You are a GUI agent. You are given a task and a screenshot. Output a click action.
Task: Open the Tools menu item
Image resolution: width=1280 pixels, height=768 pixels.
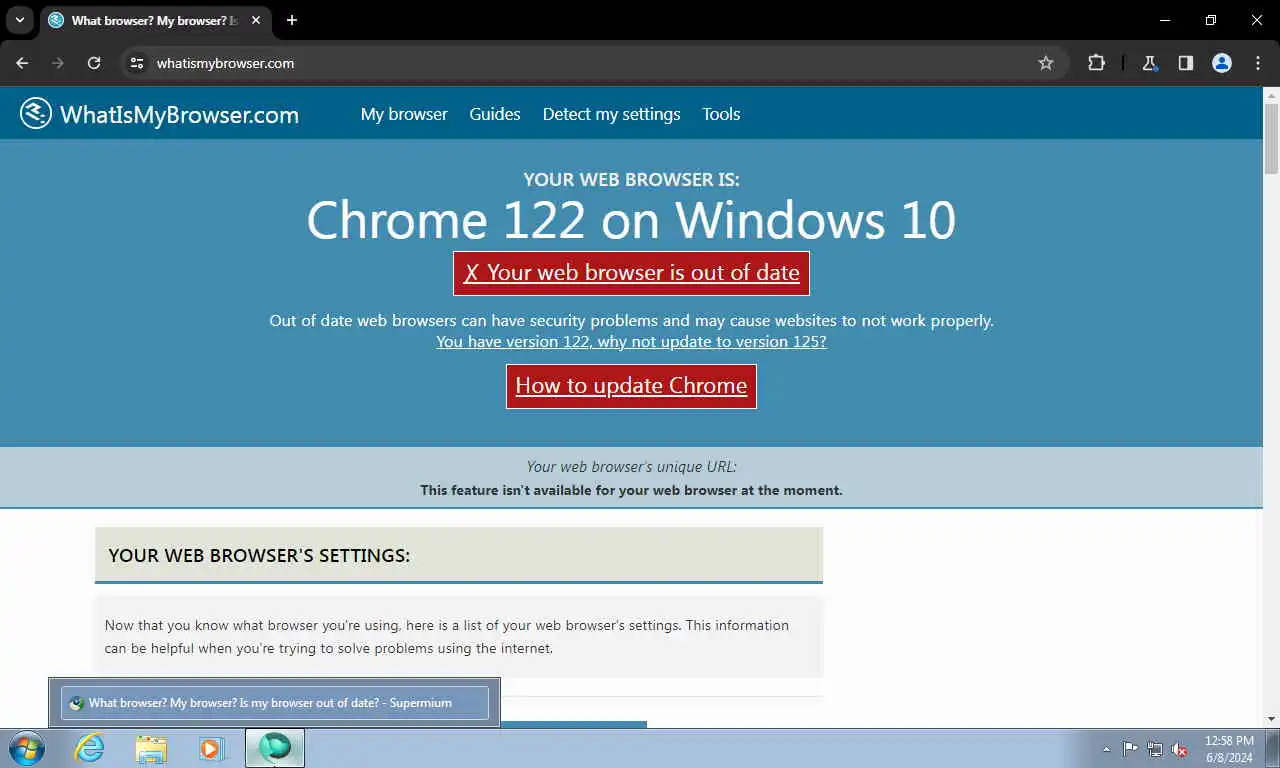(721, 114)
